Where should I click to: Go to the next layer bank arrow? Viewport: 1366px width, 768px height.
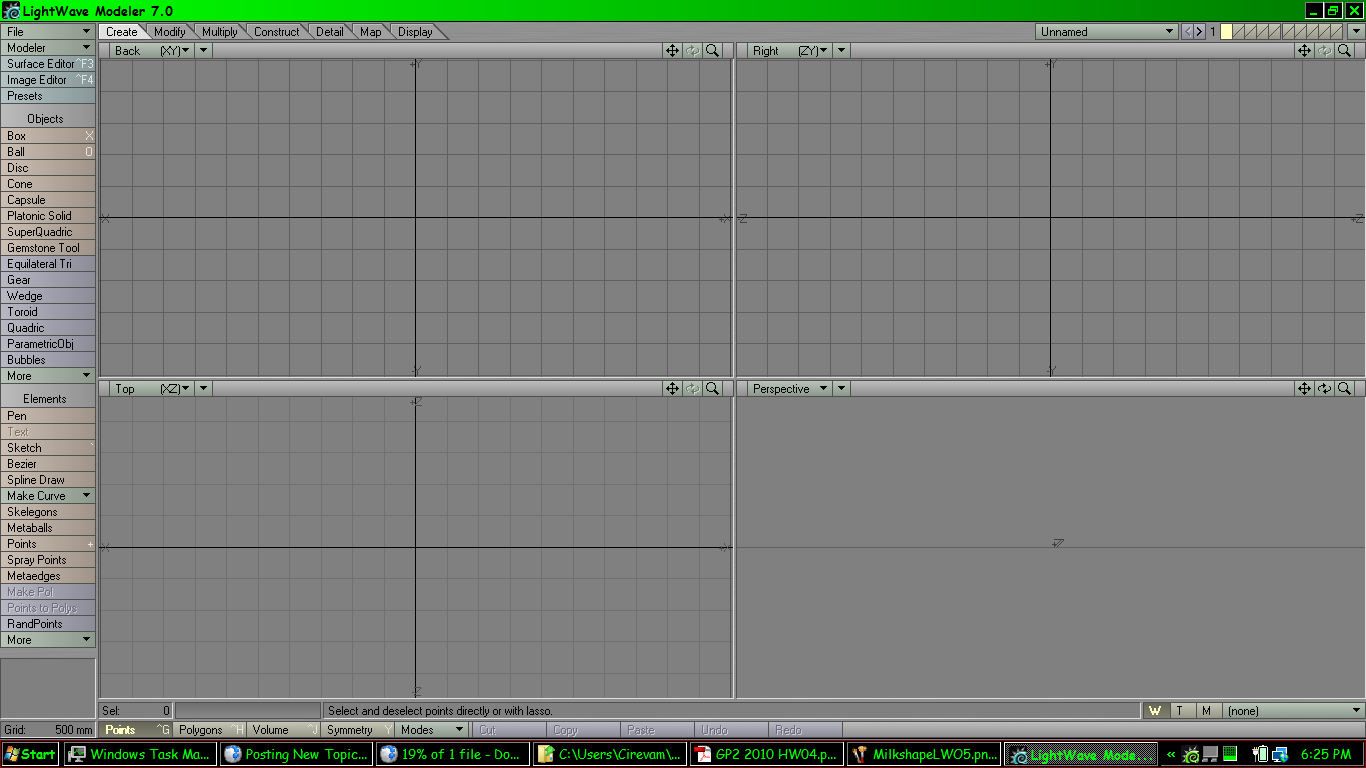(x=1199, y=32)
